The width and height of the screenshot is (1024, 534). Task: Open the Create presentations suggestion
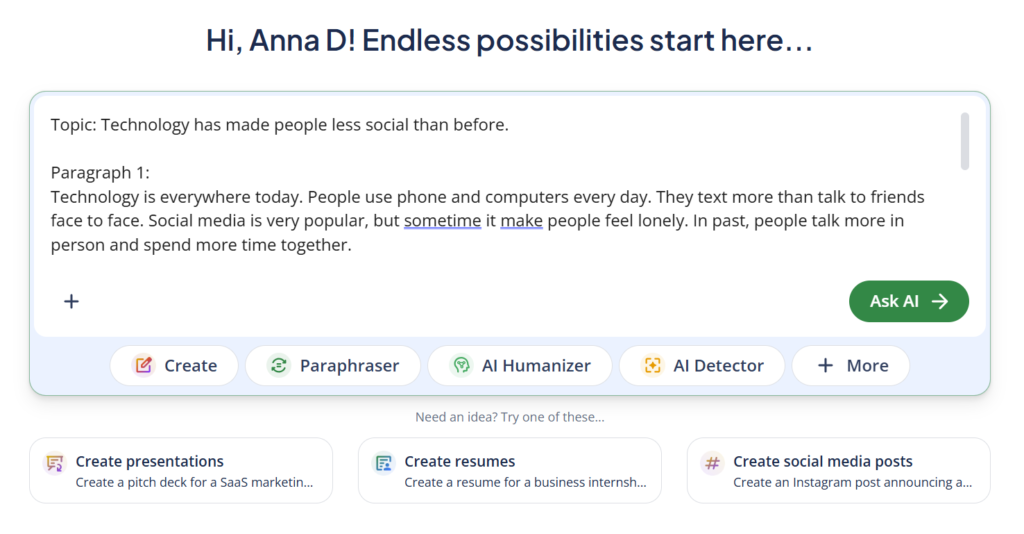(x=181, y=470)
